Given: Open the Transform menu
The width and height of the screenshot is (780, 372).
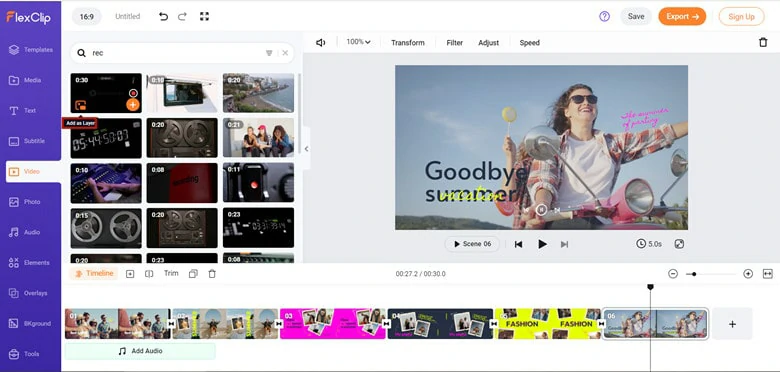Looking at the screenshot, I should pos(408,43).
